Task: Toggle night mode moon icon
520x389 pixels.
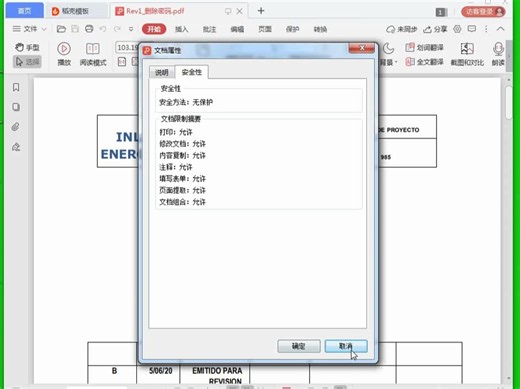Action: click(x=388, y=48)
